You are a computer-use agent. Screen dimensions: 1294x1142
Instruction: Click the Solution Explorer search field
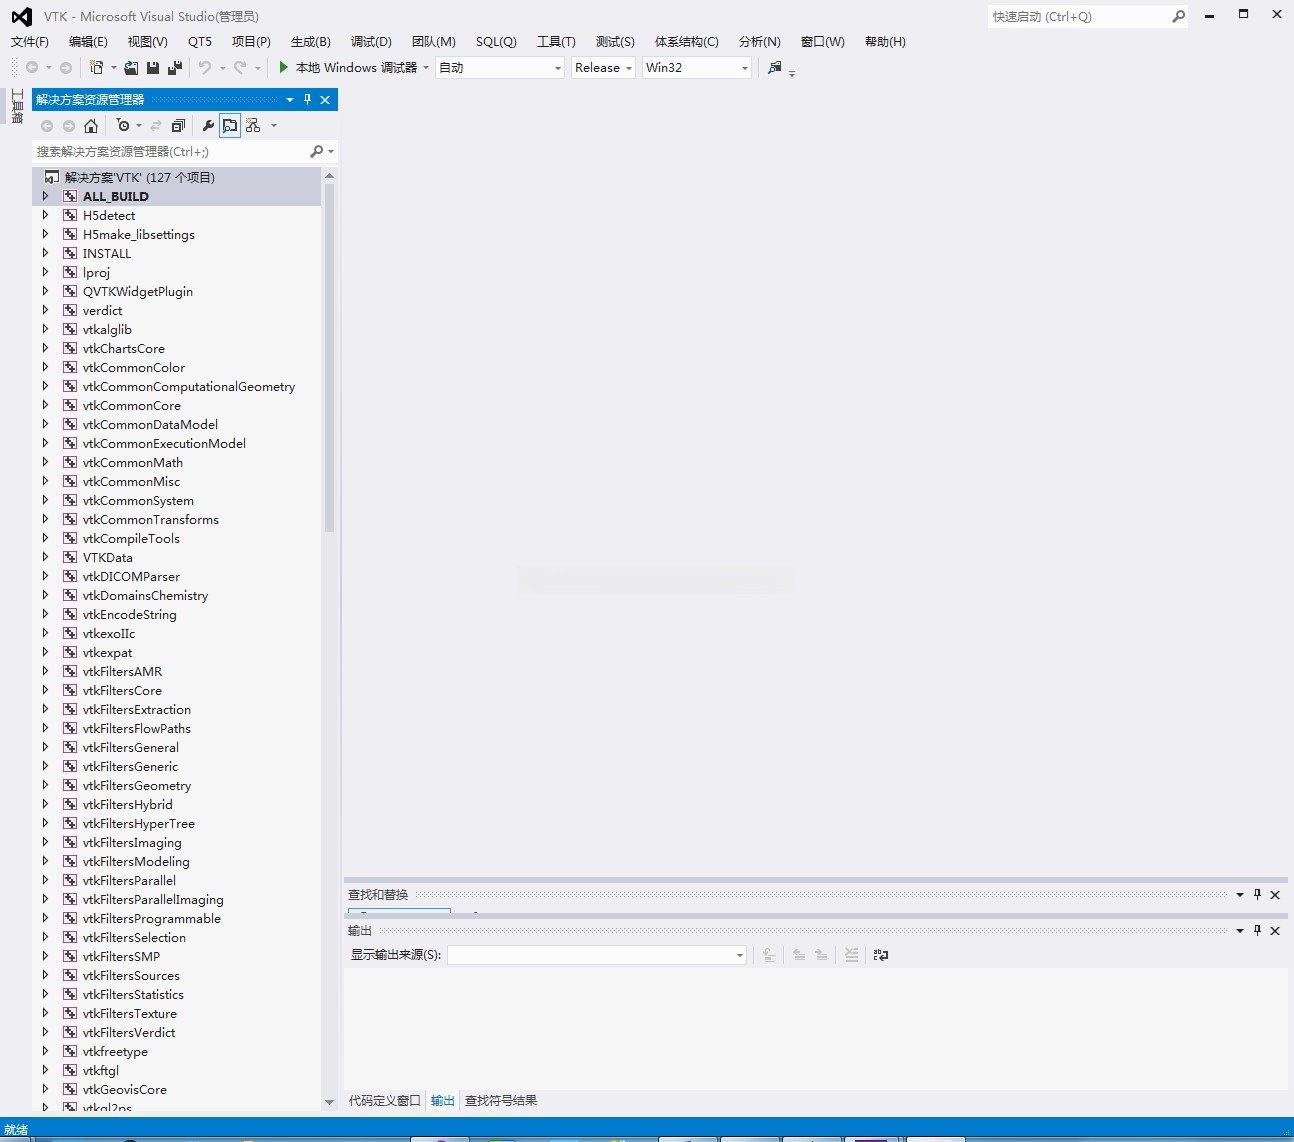pyautogui.click(x=170, y=152)
